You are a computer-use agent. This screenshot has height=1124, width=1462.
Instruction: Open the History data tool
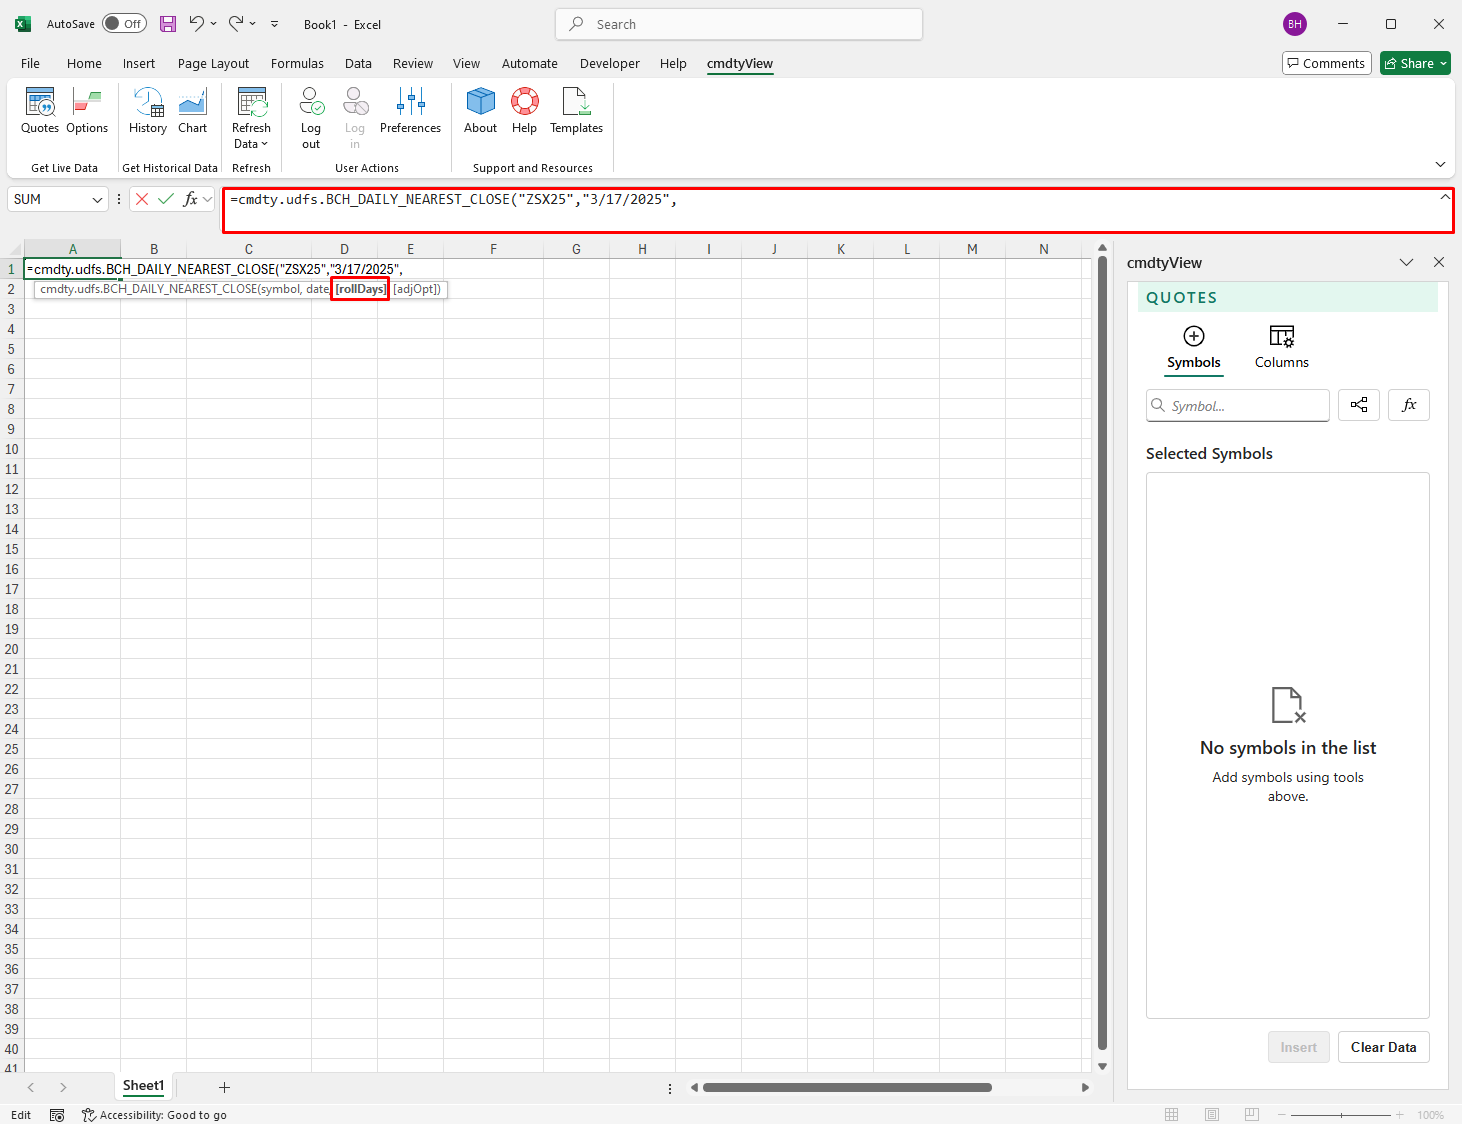point(148,111)
